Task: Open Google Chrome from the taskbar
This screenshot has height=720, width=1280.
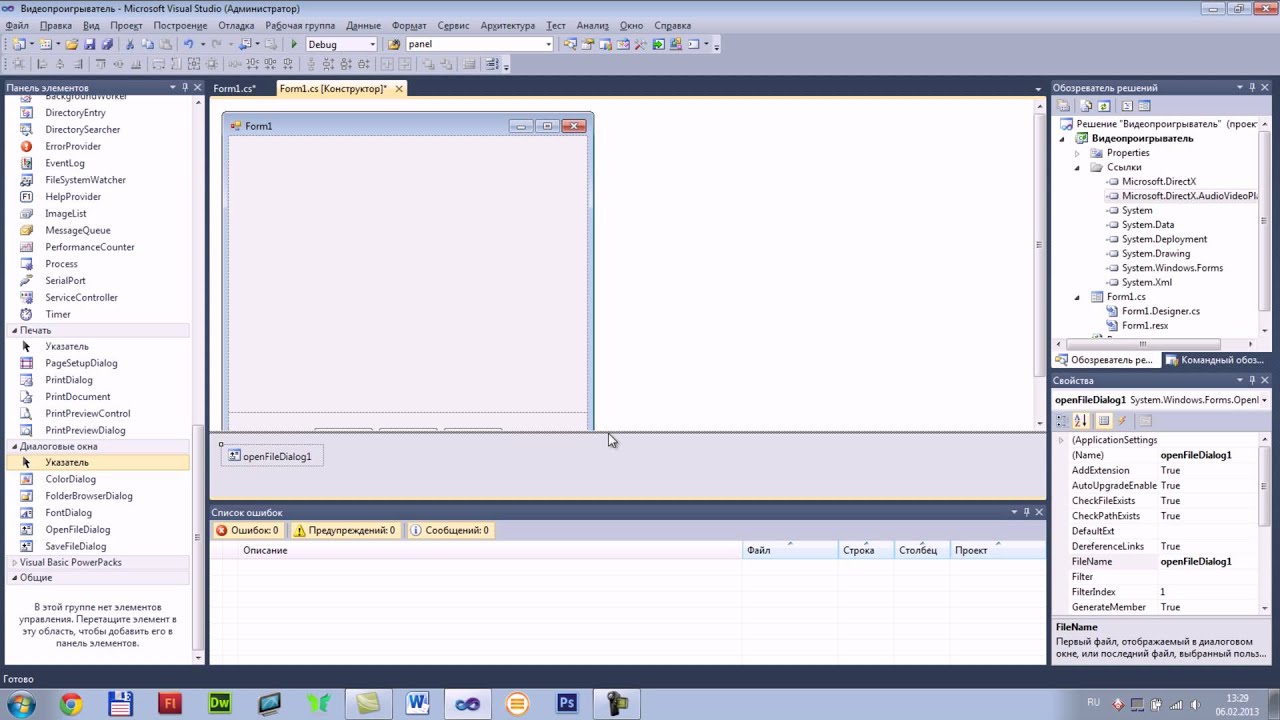Action: tap(70, 704)
